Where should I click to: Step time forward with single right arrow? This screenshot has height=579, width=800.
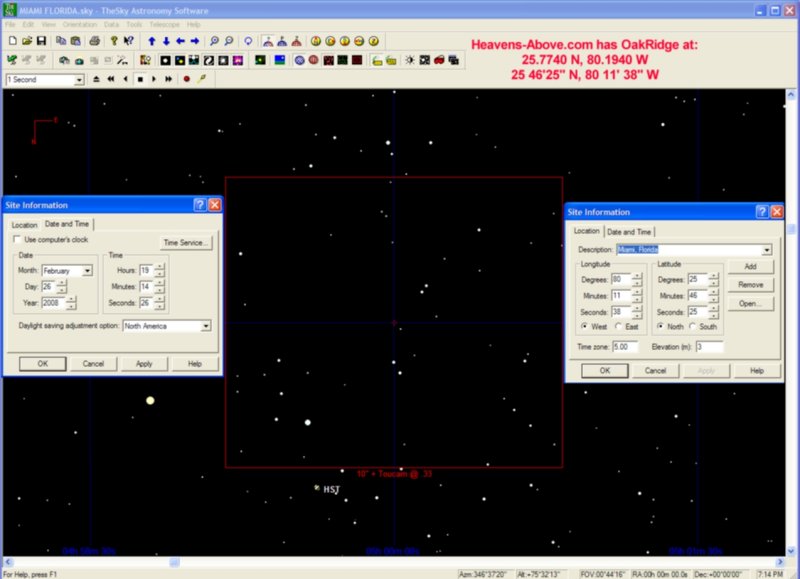pyautogui.click(x=154, y=79)
